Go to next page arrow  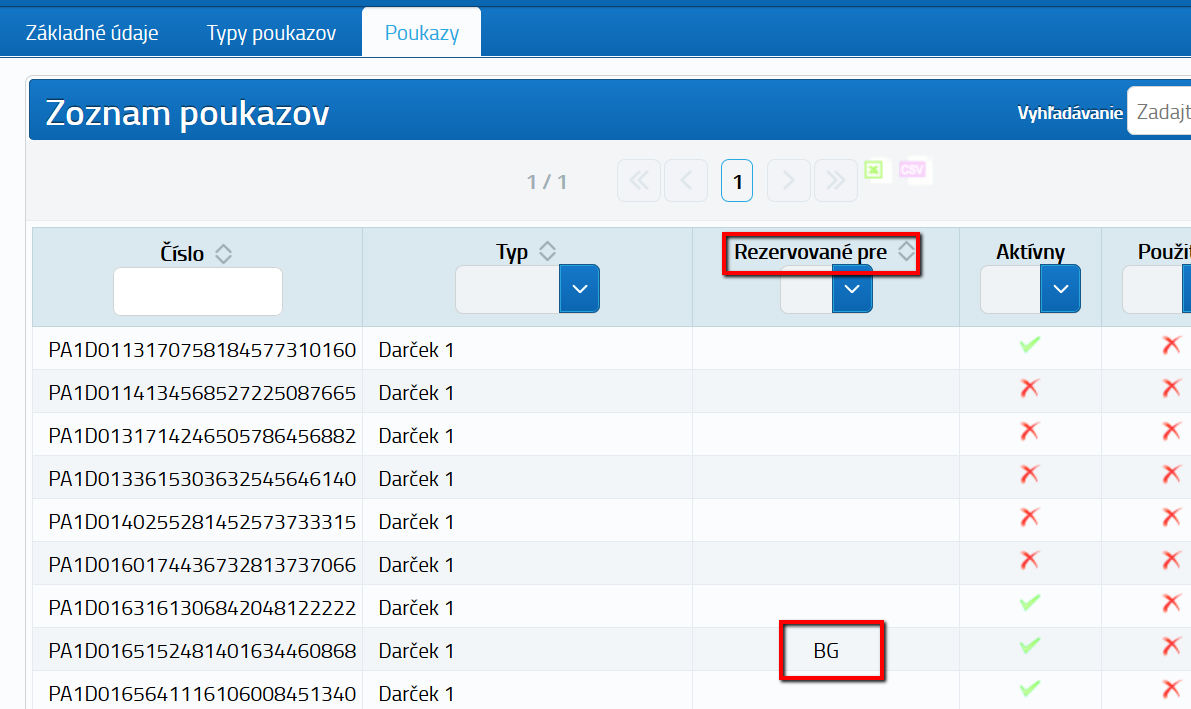click(788, 181)
